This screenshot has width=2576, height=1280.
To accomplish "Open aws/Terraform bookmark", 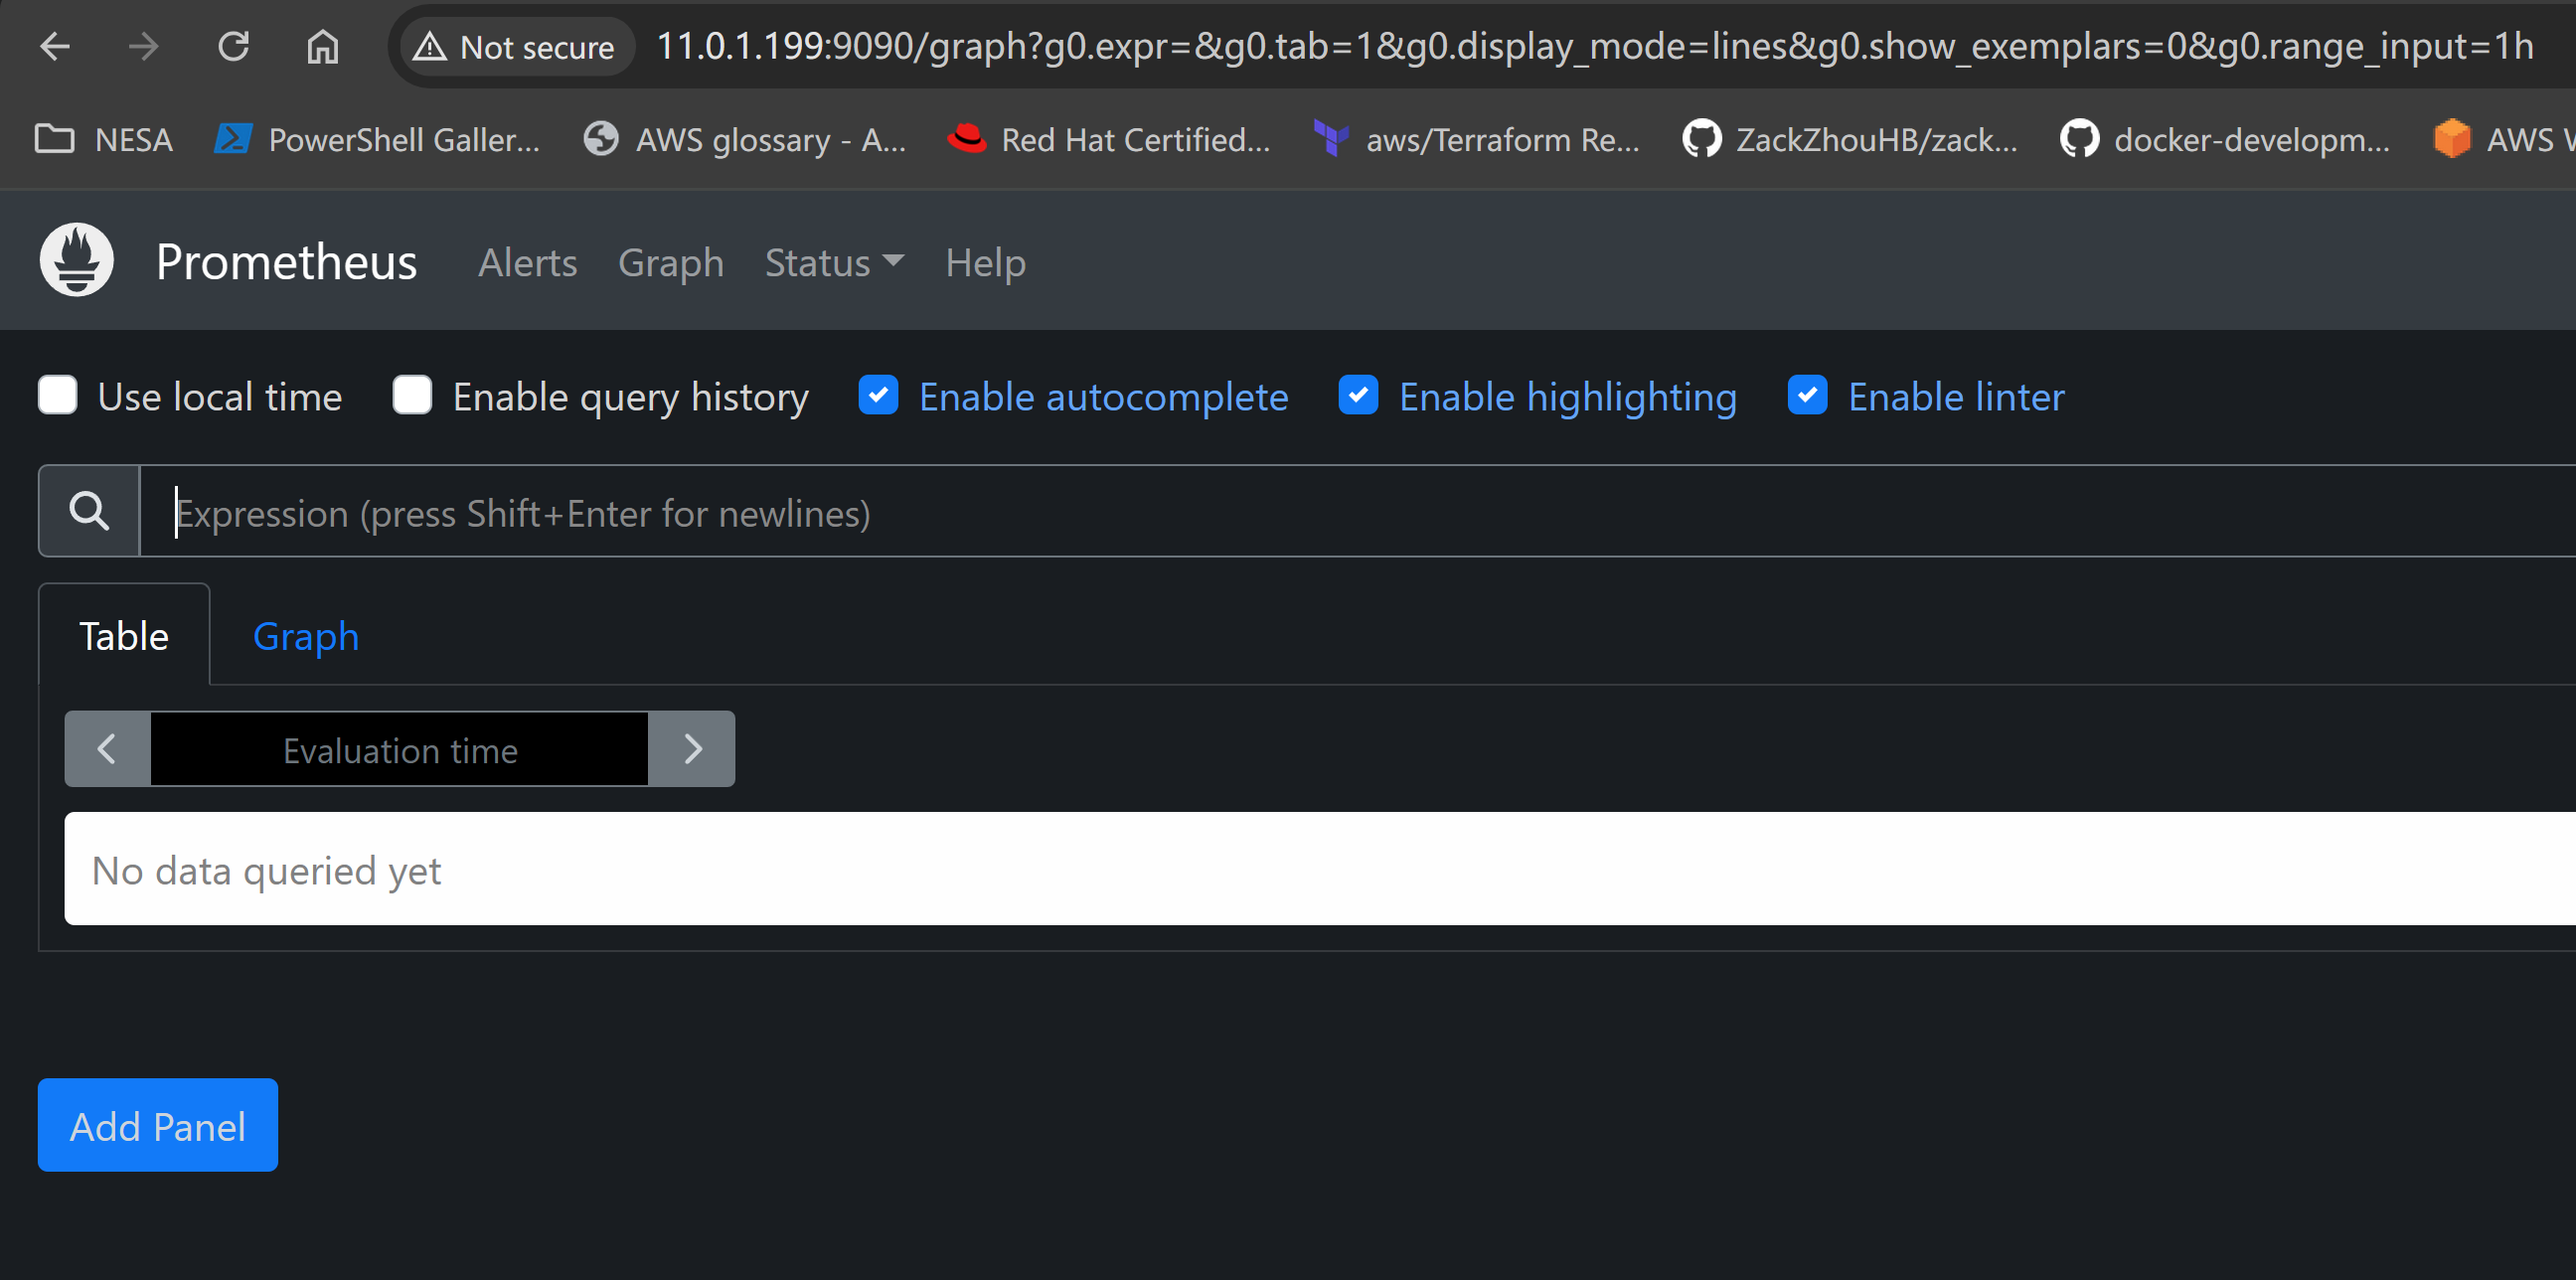I will point(1476,139).
